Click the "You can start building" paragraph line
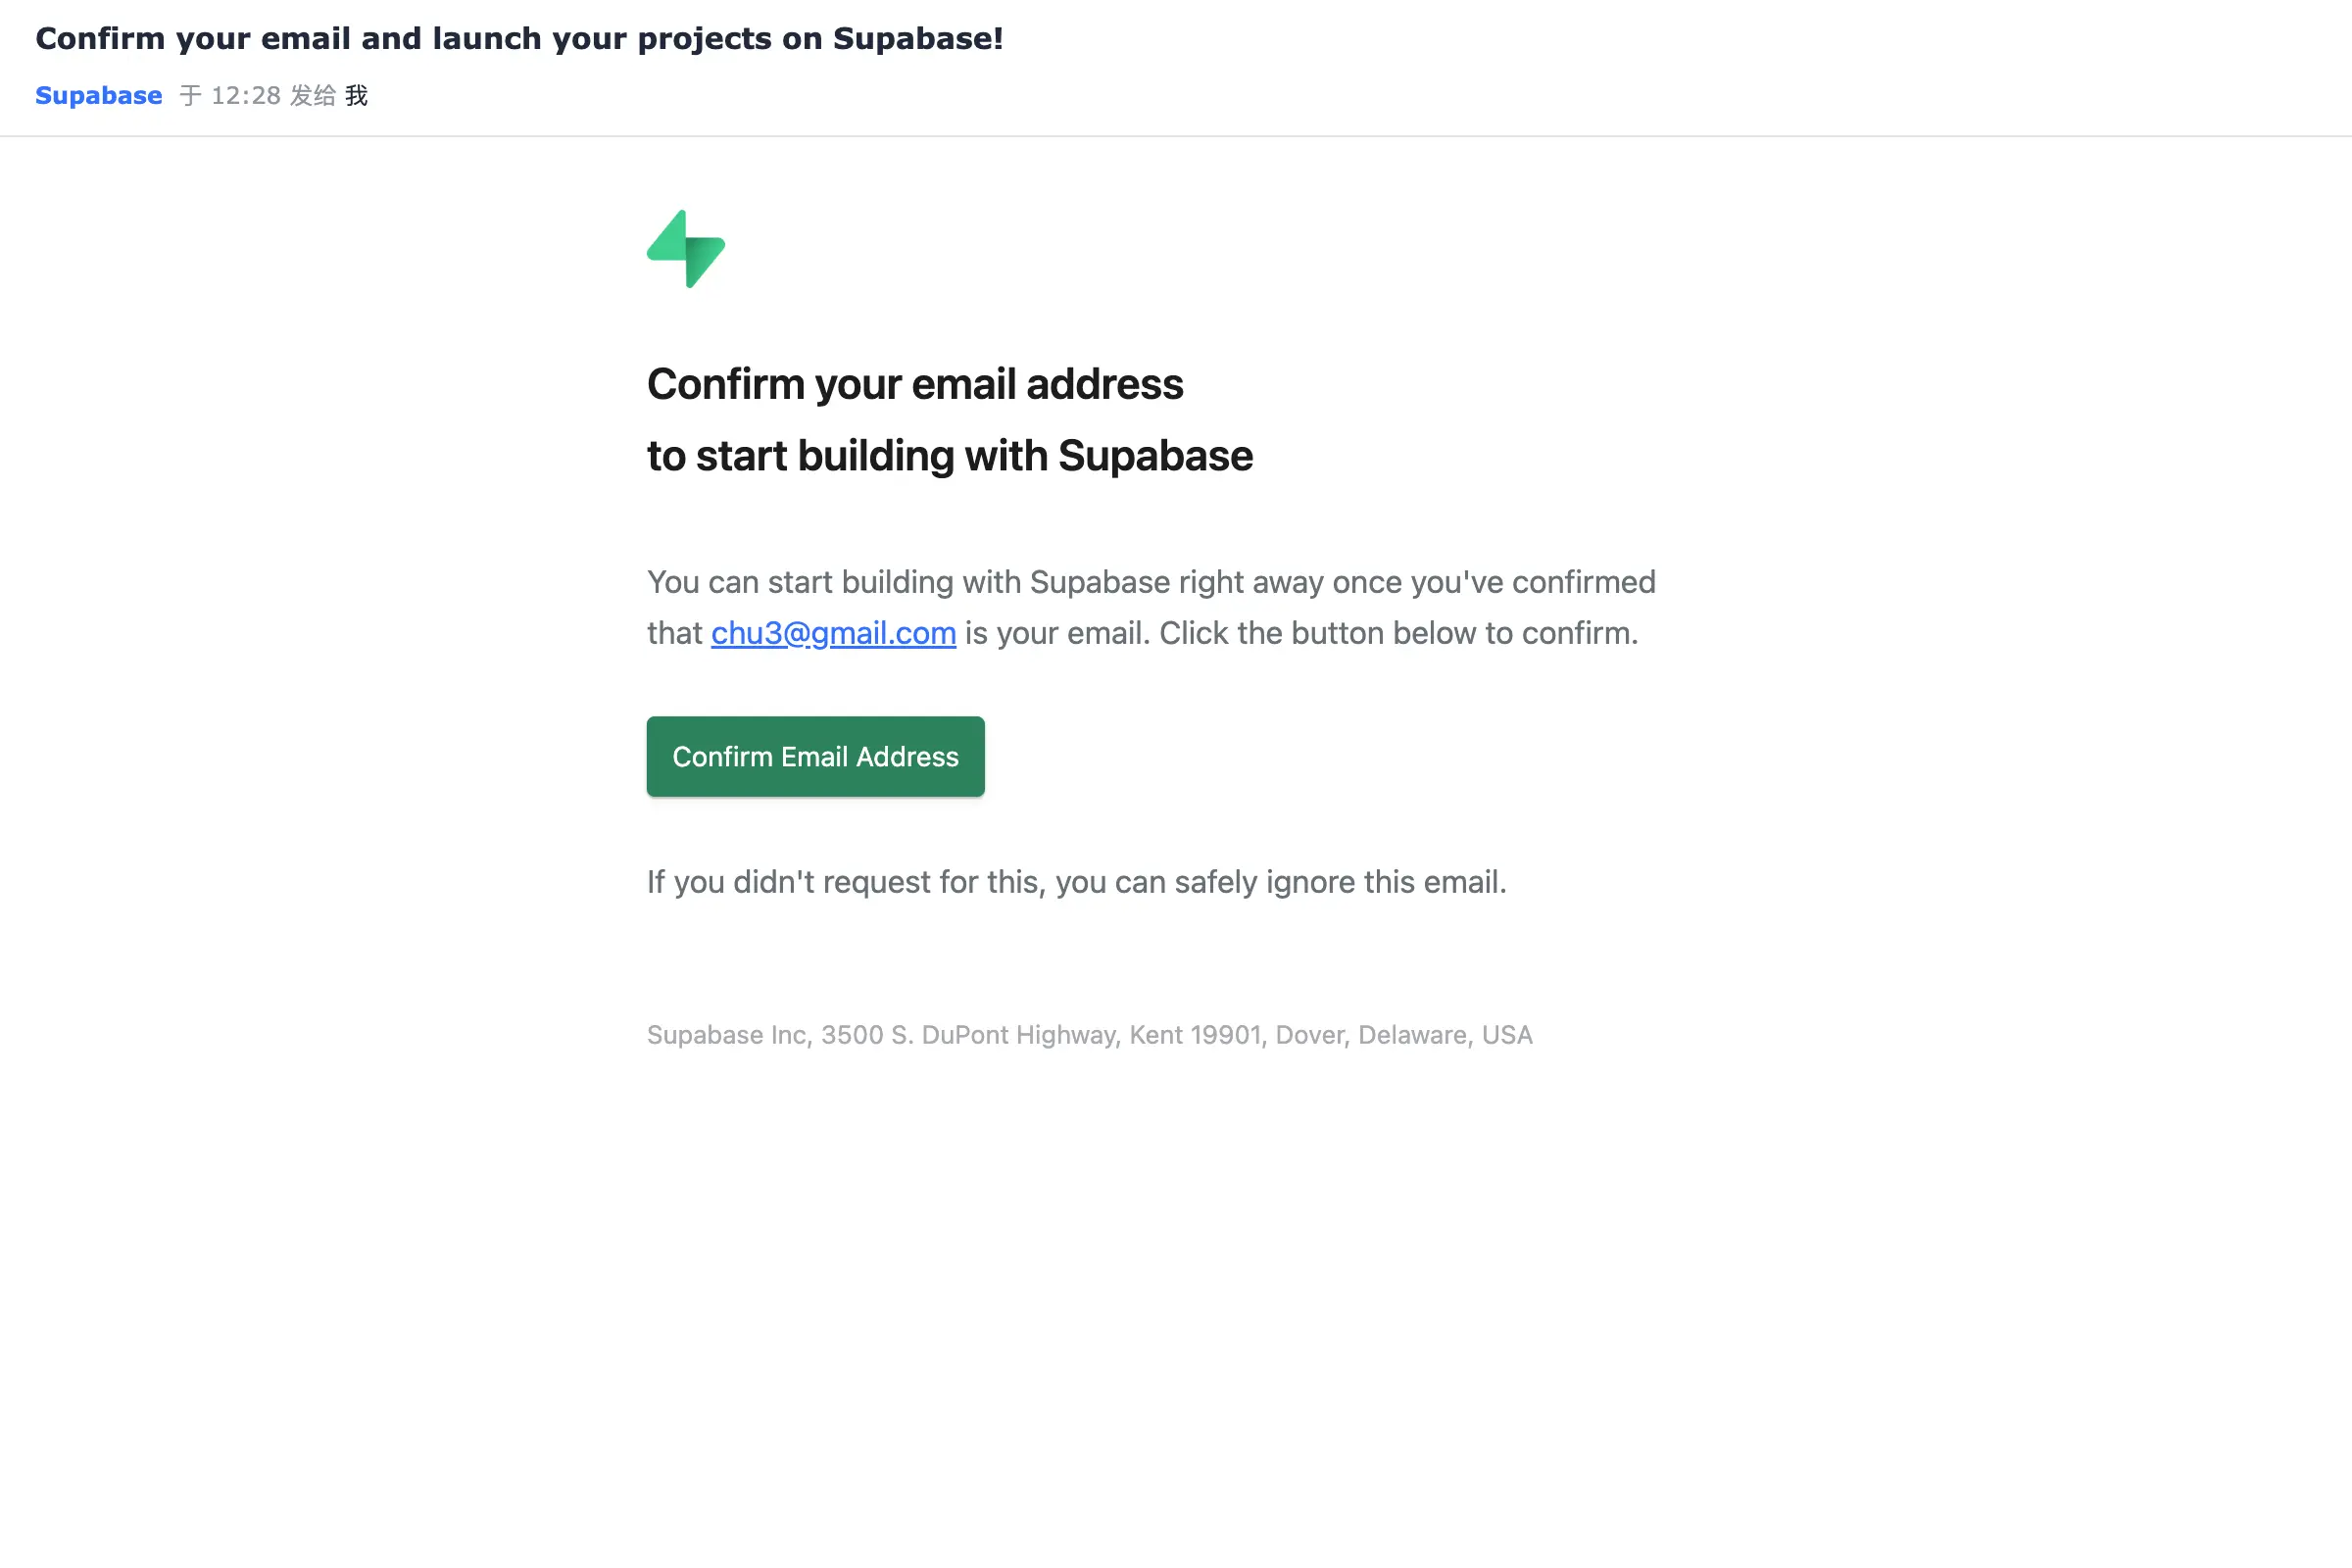2352x1568 pixels. coord(1150,582)
